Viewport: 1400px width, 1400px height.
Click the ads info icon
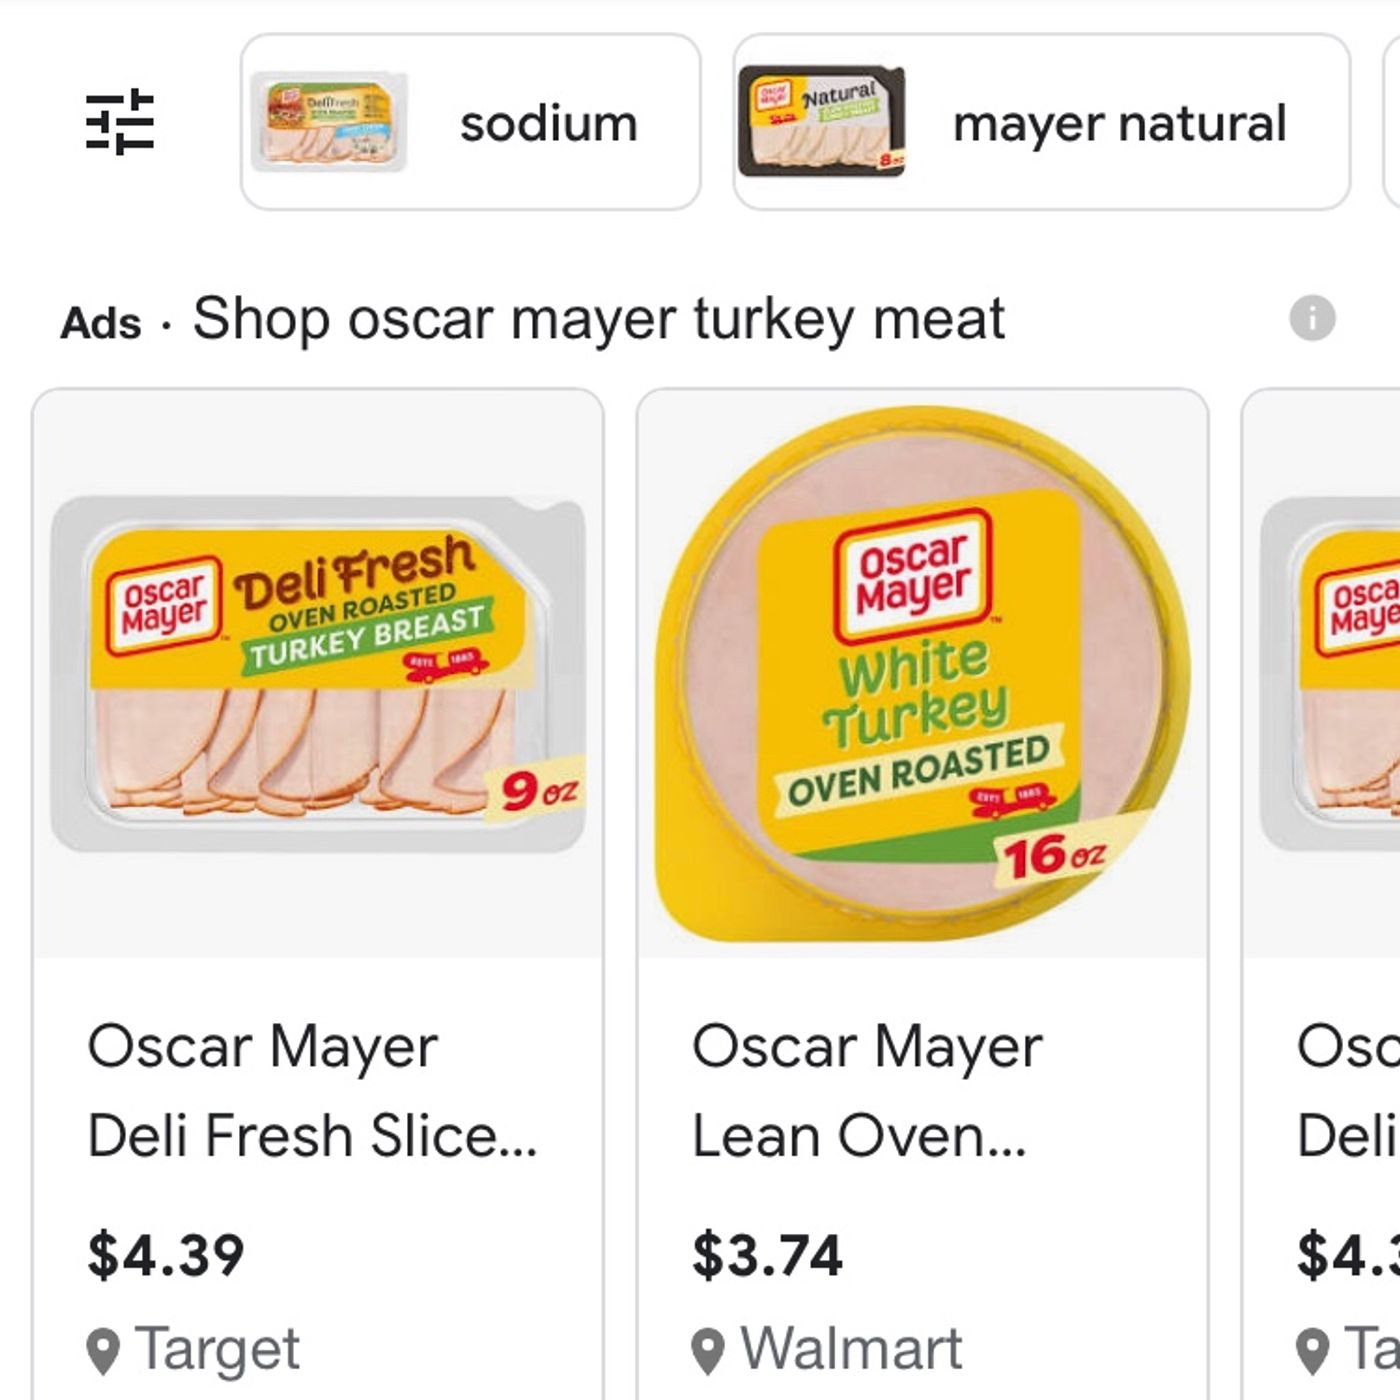pyautogui.click(x=1312, y=319)
